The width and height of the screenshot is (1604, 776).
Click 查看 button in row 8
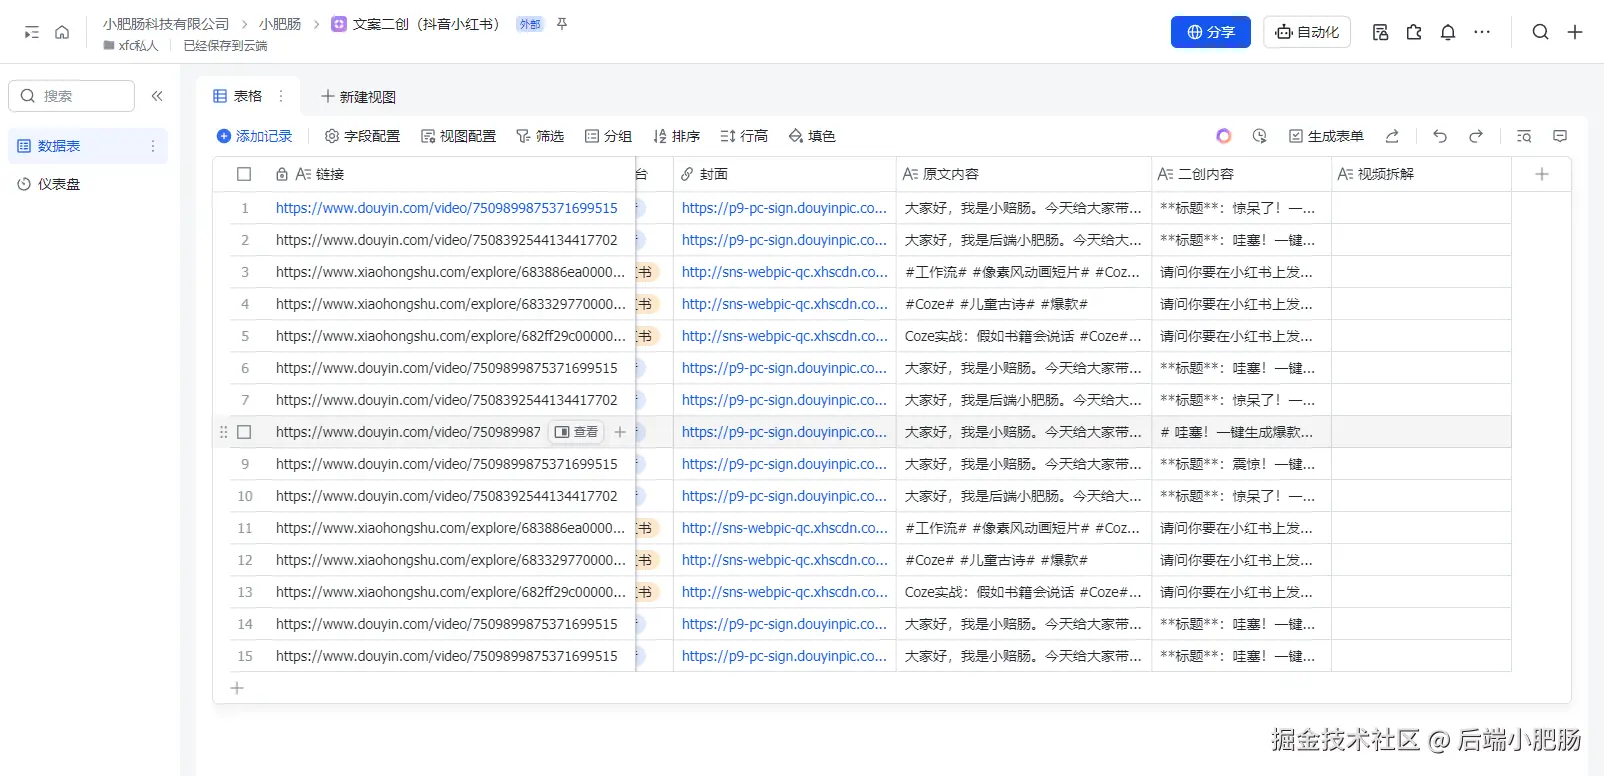pyautogui.click(x=576, y=432)
